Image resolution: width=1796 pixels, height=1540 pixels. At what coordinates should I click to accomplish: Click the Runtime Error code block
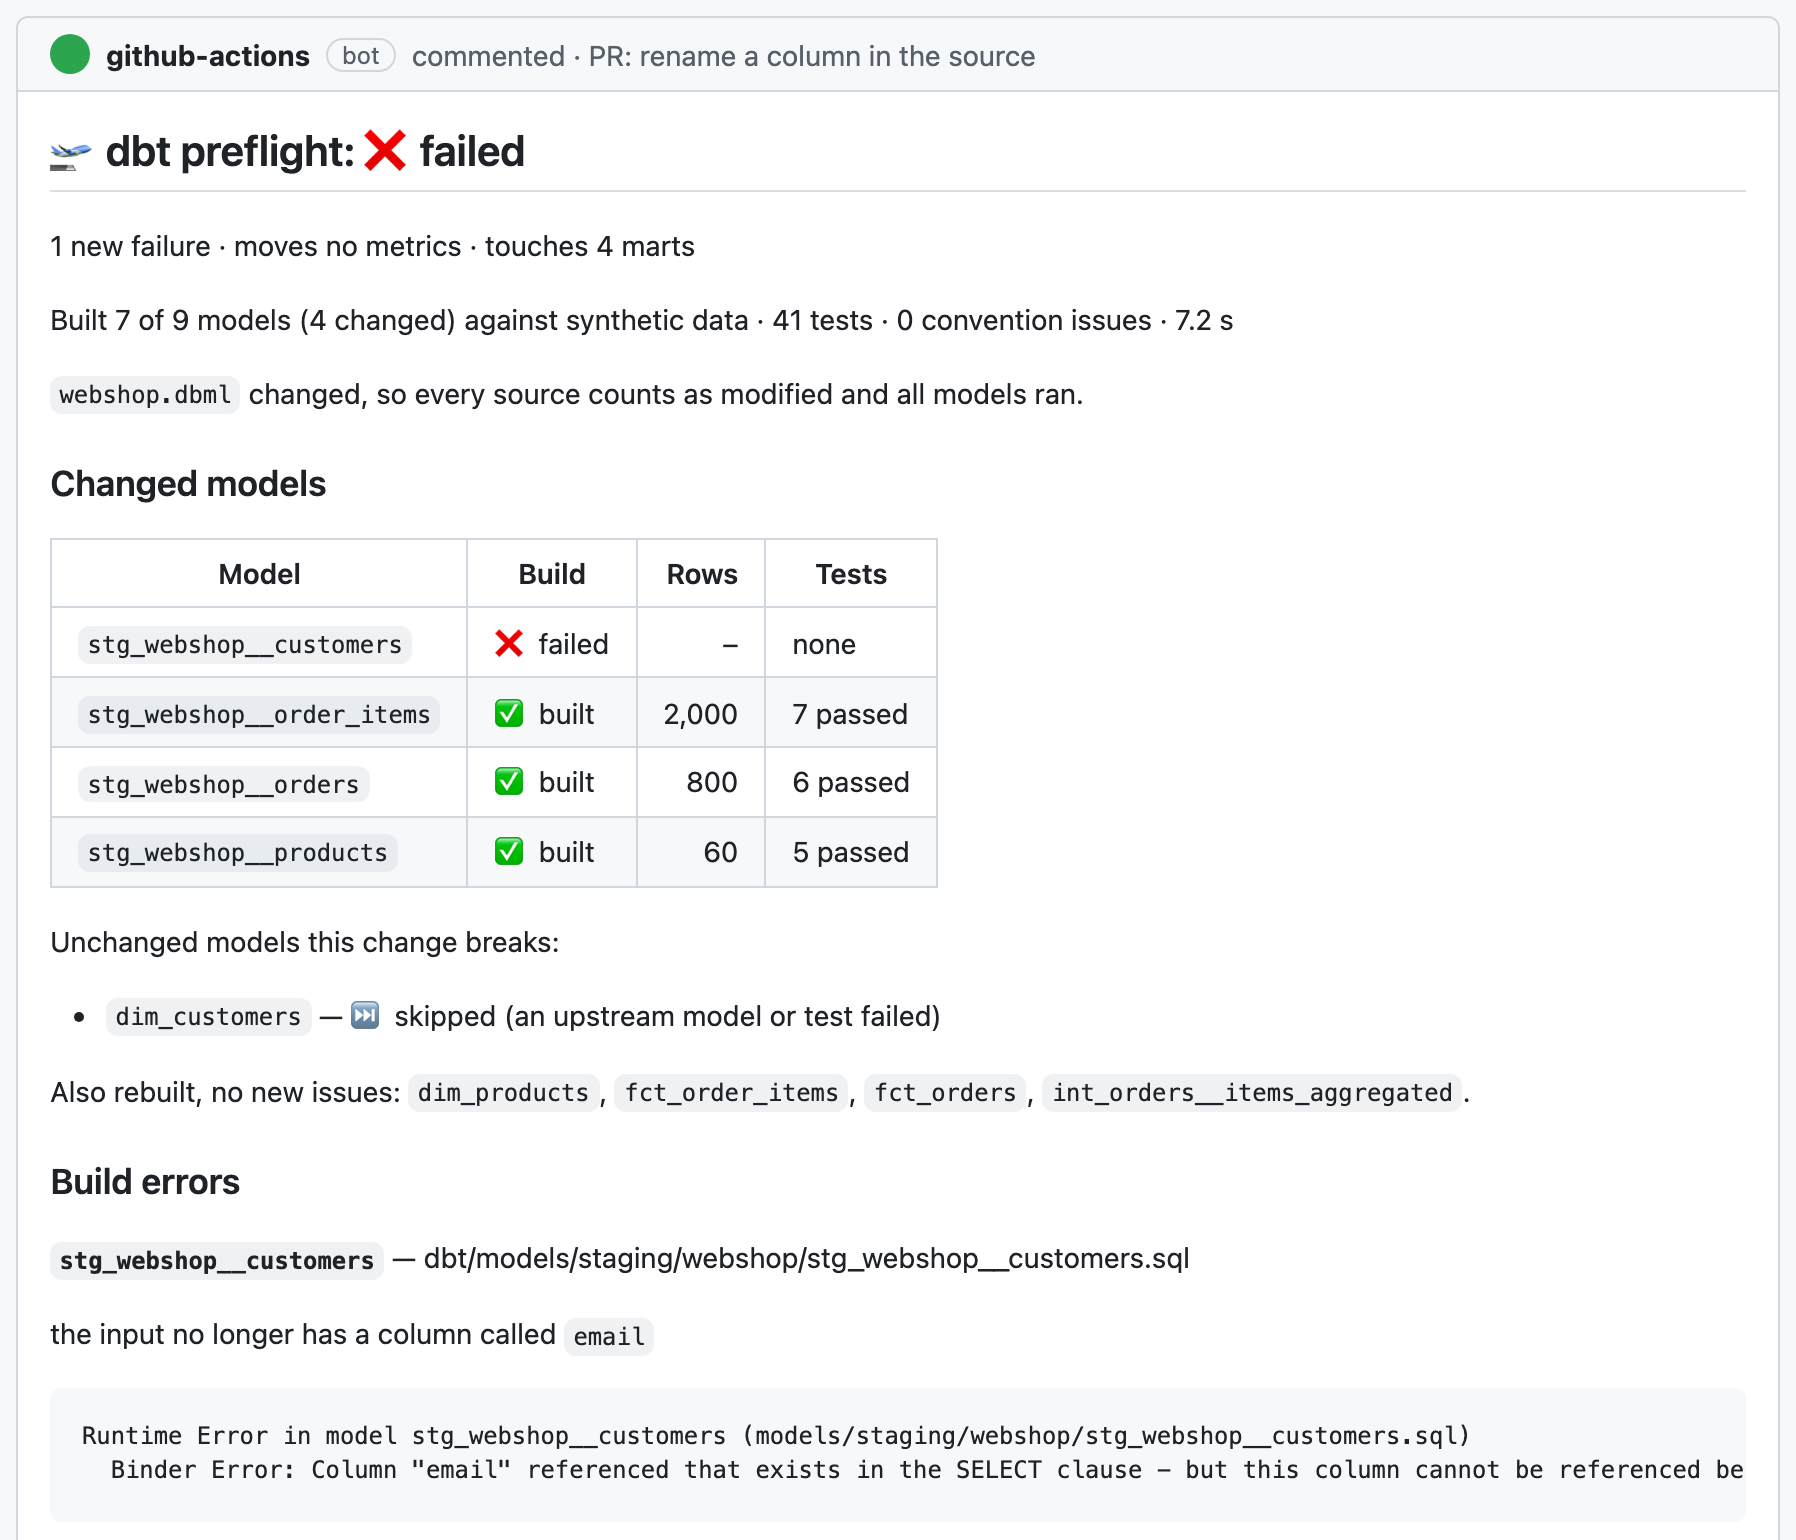coord(898,1454)
